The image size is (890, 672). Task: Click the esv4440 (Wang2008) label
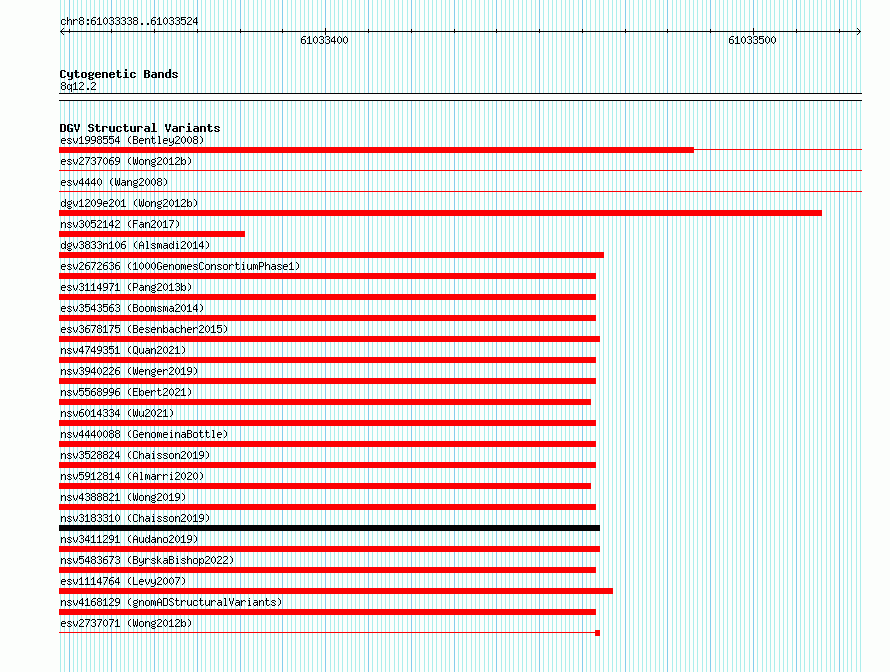tap(114, 182)
